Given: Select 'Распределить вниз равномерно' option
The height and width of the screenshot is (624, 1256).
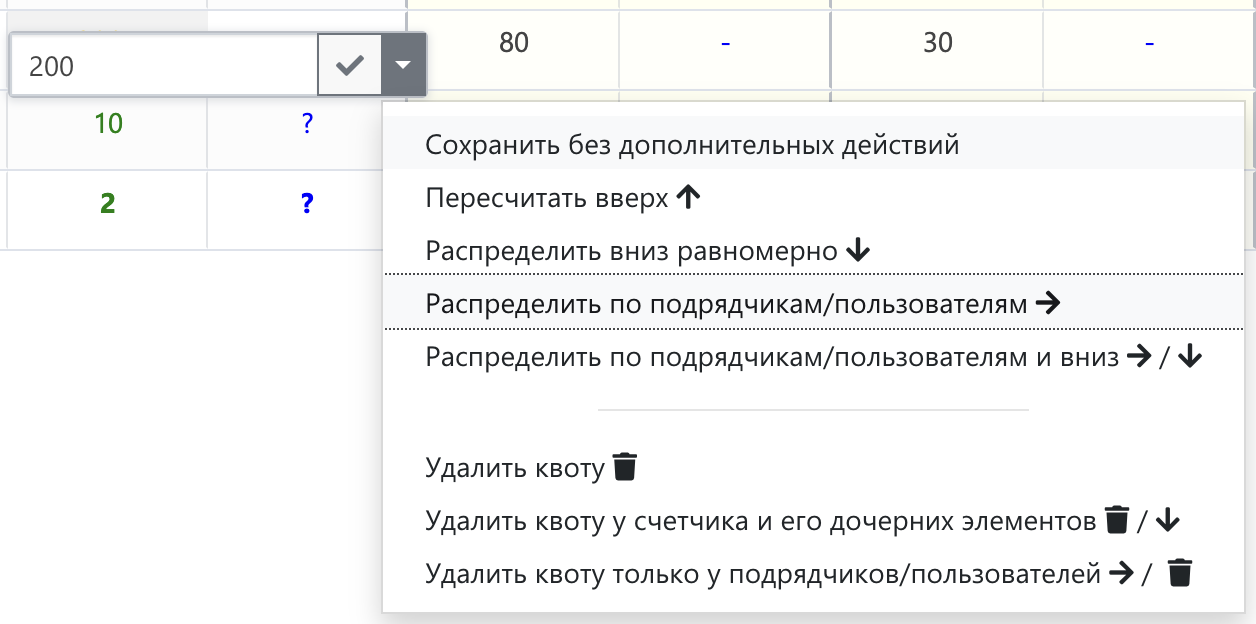Looking at the screenshot, I should [814, 251].
